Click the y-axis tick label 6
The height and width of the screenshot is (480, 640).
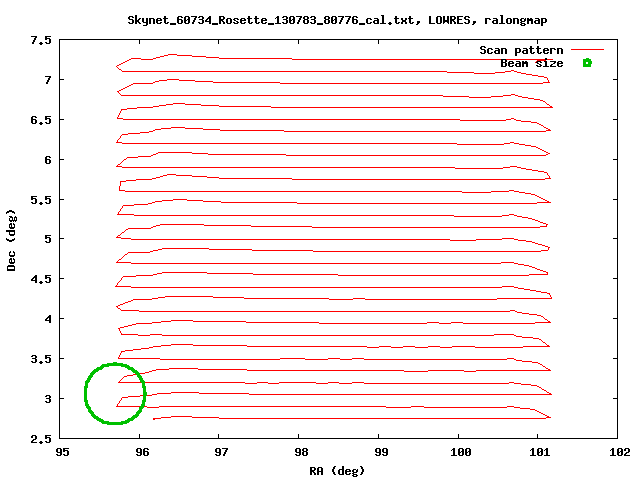pos(49,160)
